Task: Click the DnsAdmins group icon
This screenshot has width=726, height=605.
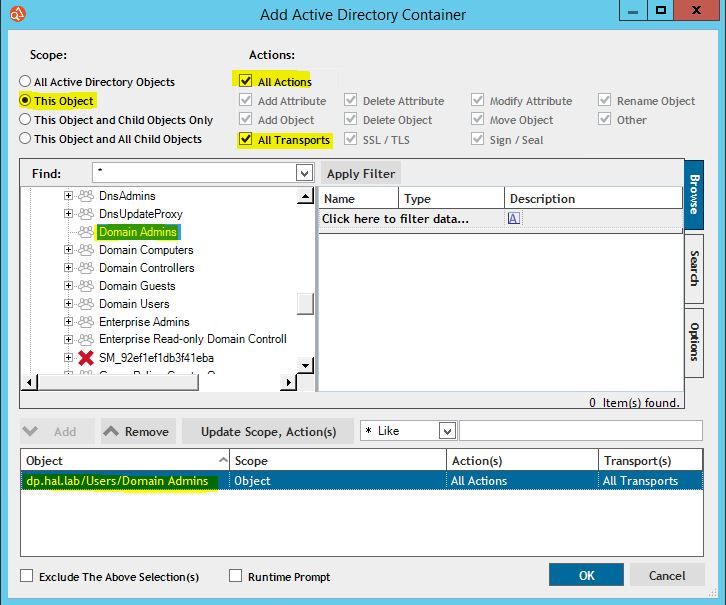Action: [x=86, y=196]
